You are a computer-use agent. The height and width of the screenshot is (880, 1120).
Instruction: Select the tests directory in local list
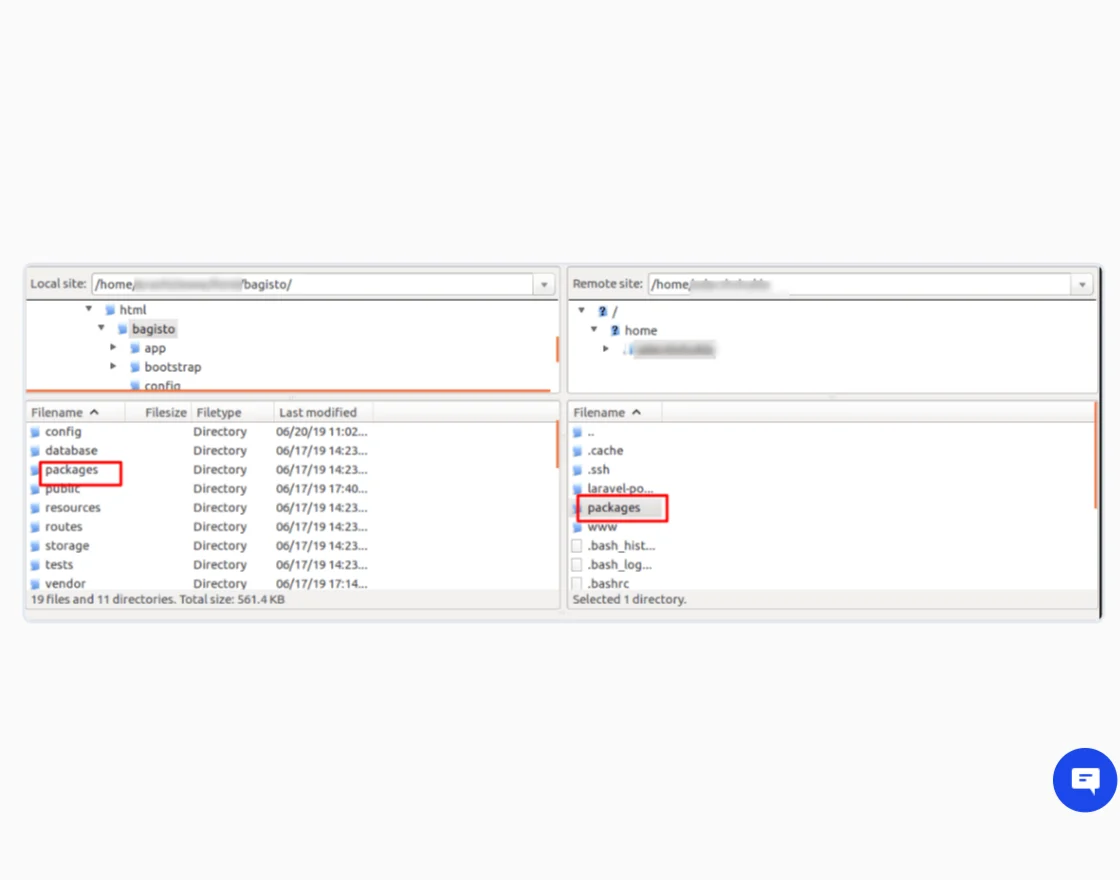click(59, 564)
